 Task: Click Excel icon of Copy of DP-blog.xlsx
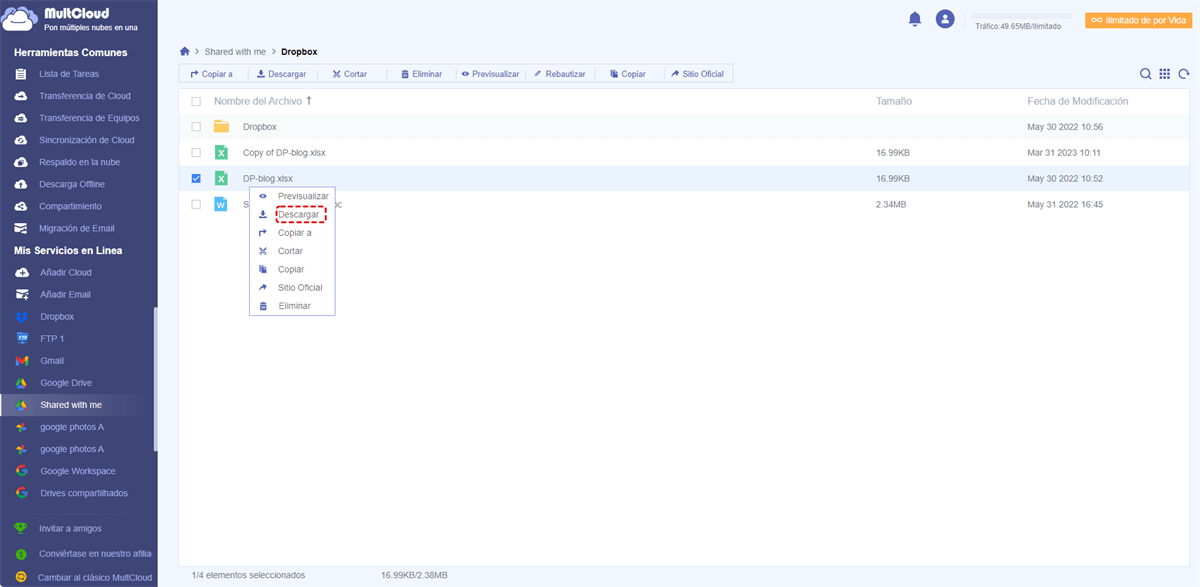[x=221, y=153]
